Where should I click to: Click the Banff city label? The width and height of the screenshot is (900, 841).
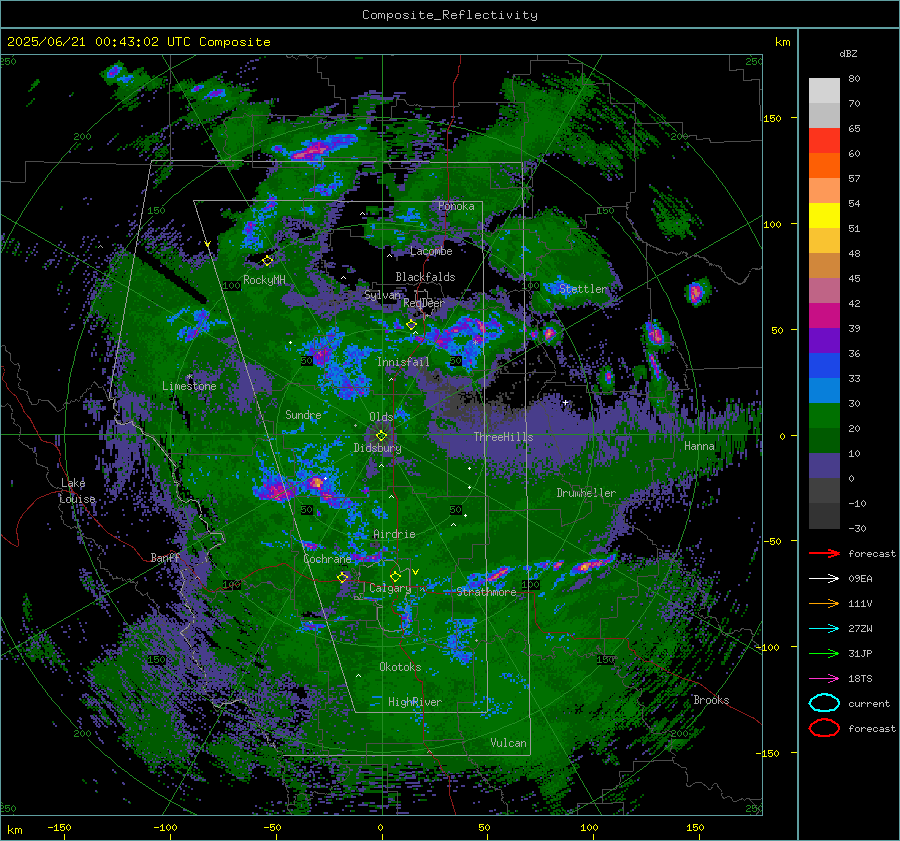coord(165,557)
